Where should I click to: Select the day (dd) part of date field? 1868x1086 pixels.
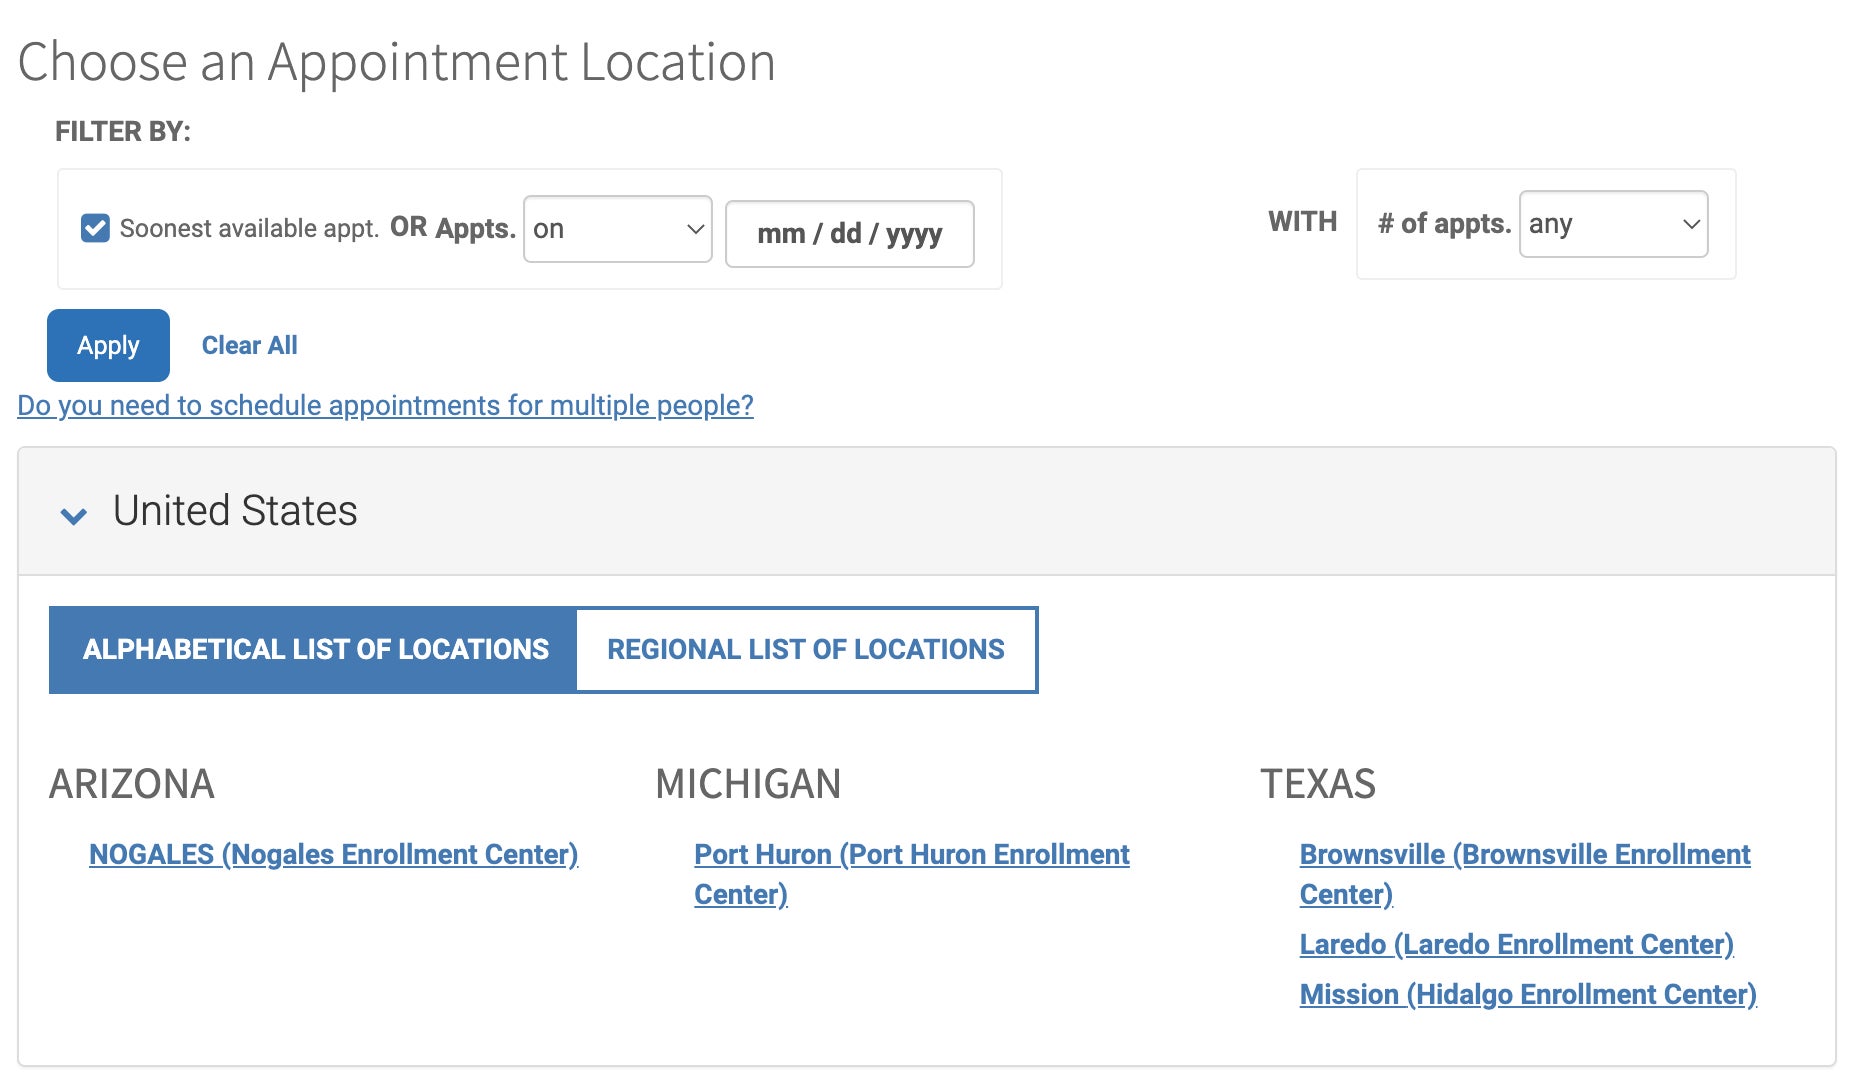coord(845,234)
